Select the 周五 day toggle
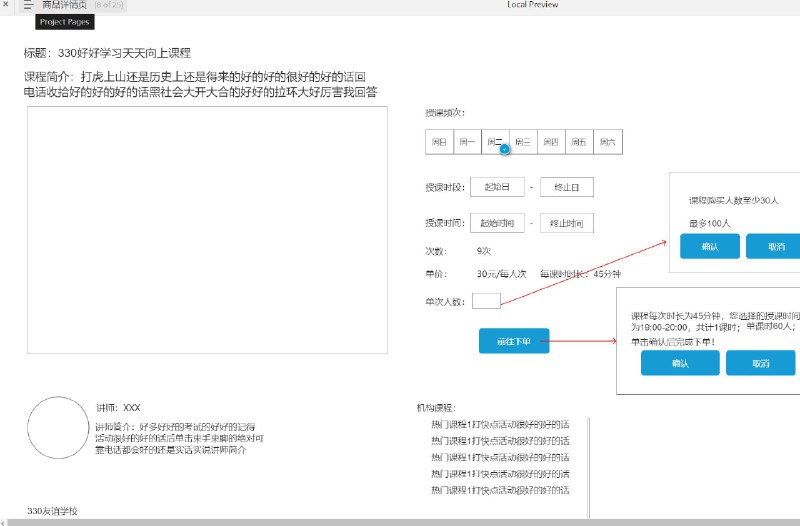The width and height of the screenshot is (800, 526). pyautogui.click(x=579, y=142)
